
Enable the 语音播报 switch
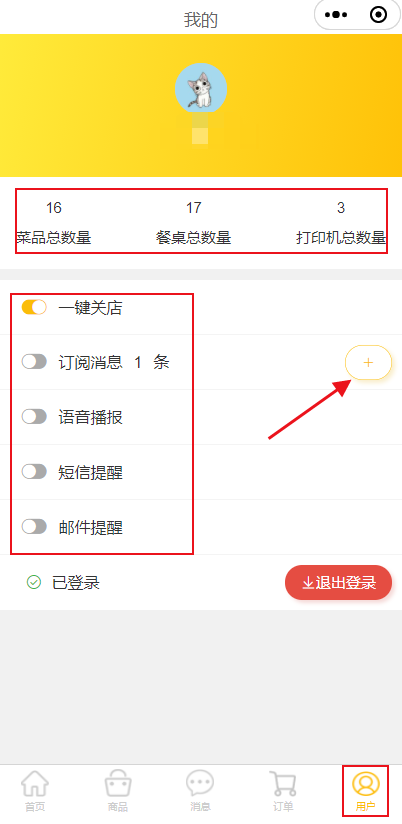coord(34,417)
